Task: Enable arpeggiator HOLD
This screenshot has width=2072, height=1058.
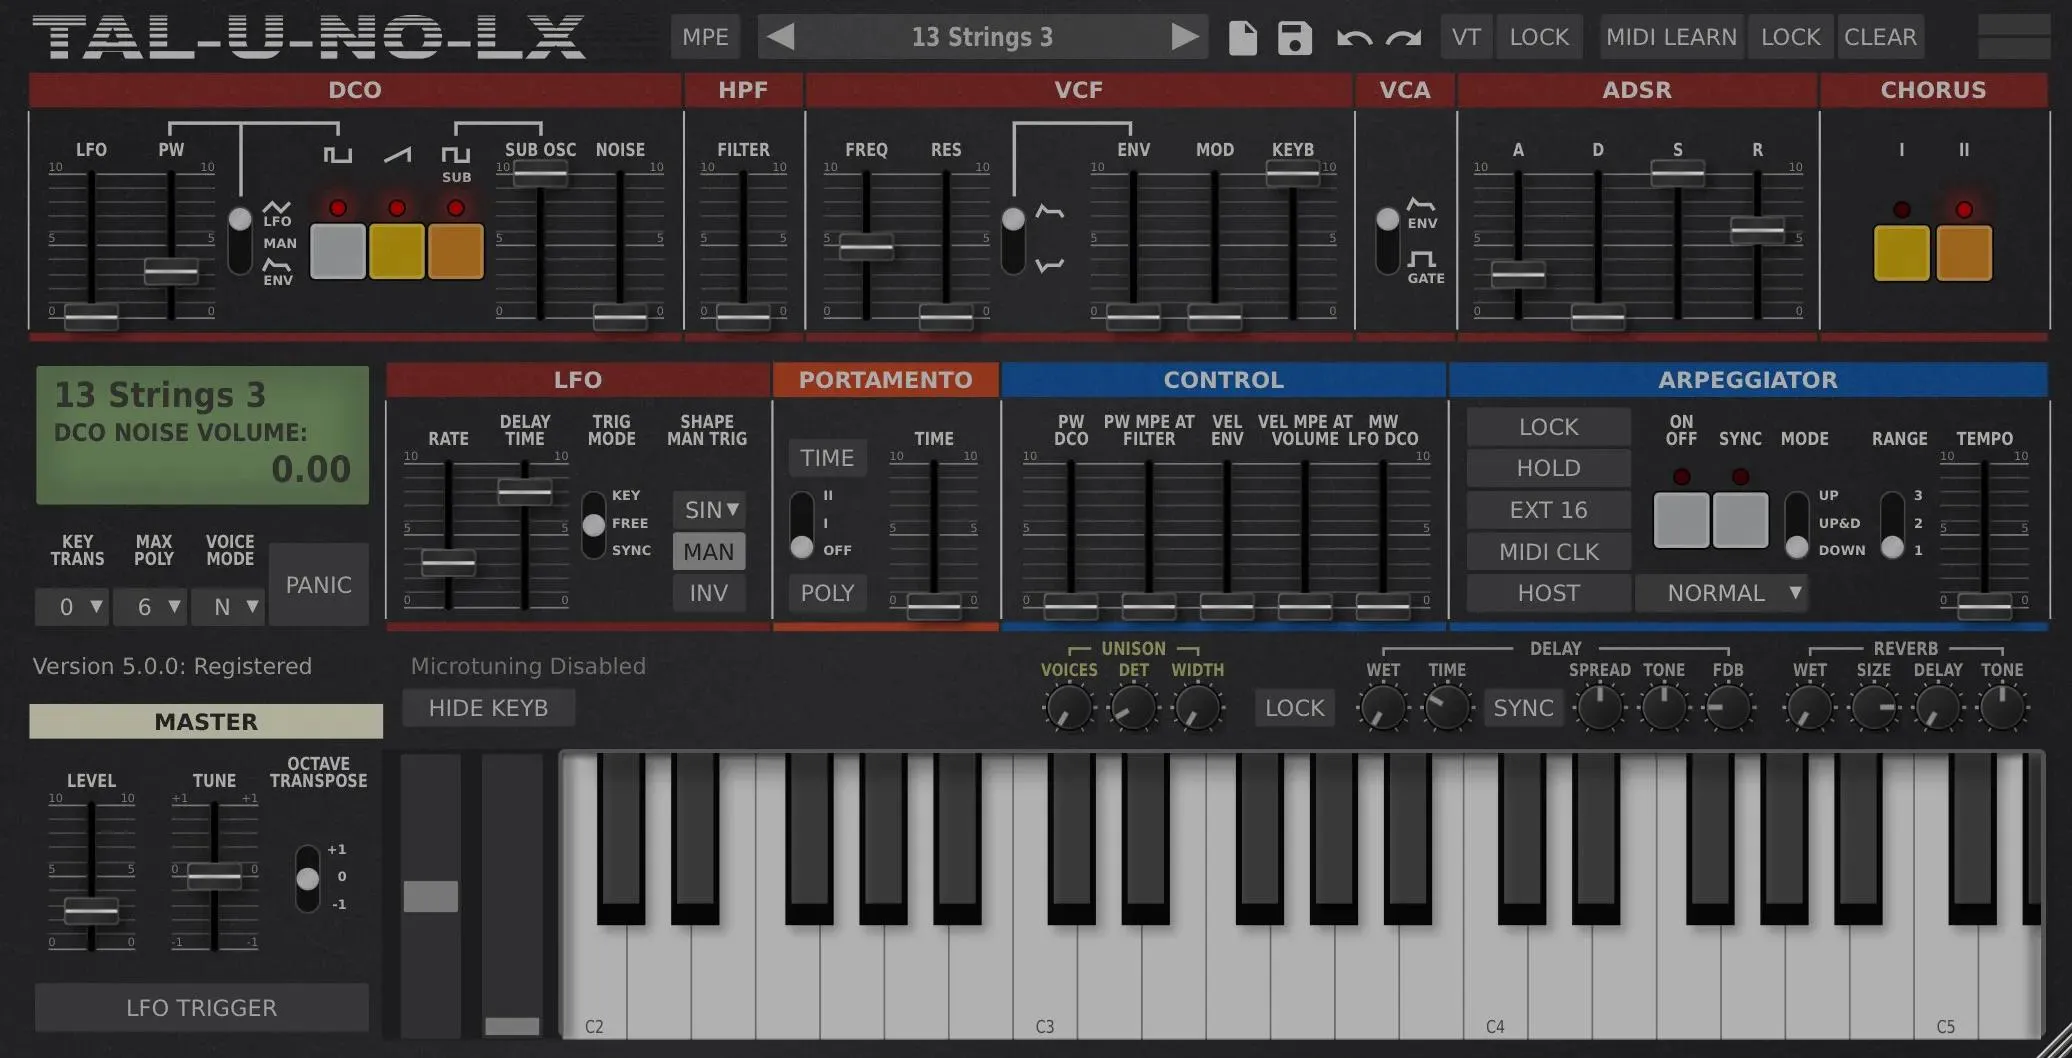Action: coord(1548,468)
